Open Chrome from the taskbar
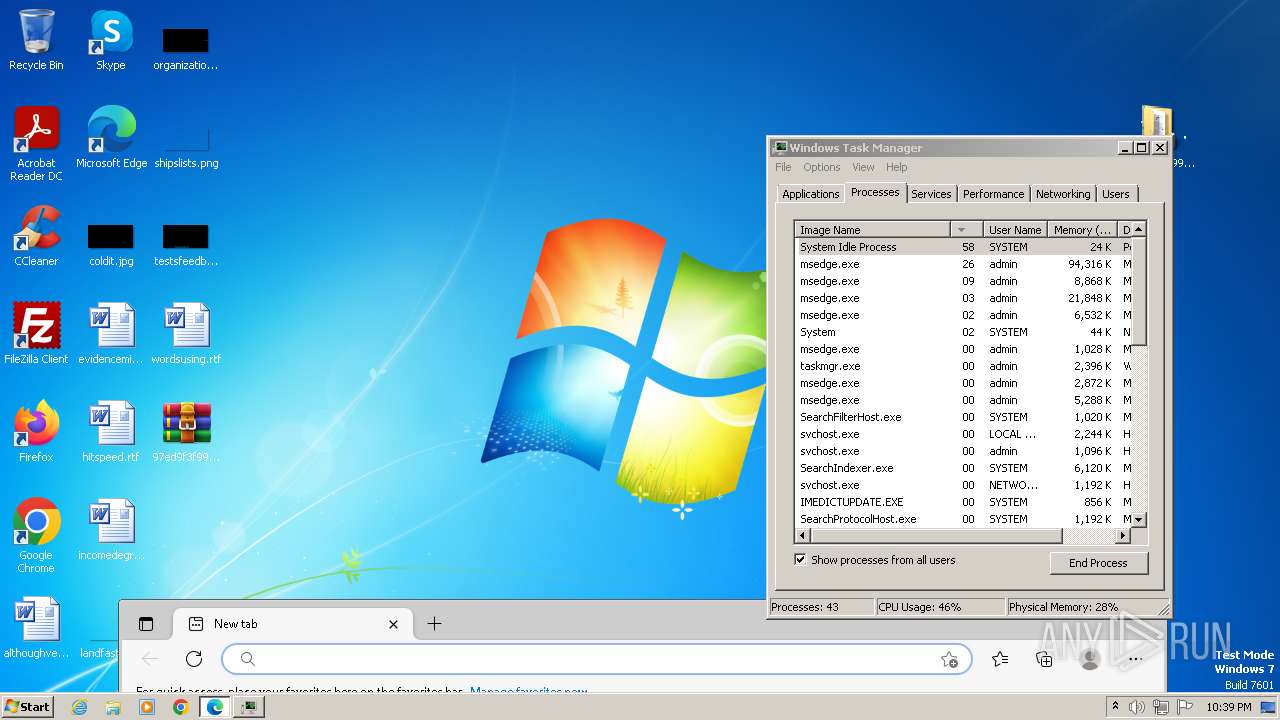Image resolution: width=1280 pixels, height=720 pixels. [180, 707]
